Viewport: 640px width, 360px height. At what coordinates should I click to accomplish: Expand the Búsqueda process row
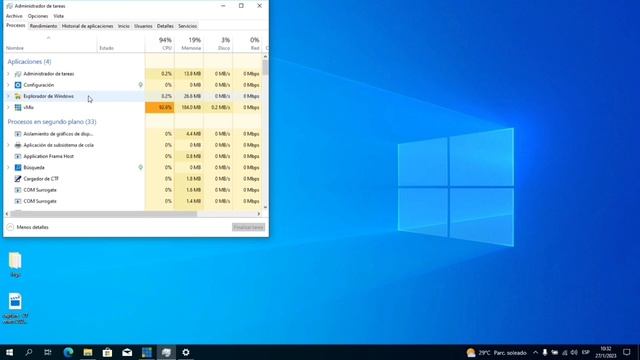[8, 167]
